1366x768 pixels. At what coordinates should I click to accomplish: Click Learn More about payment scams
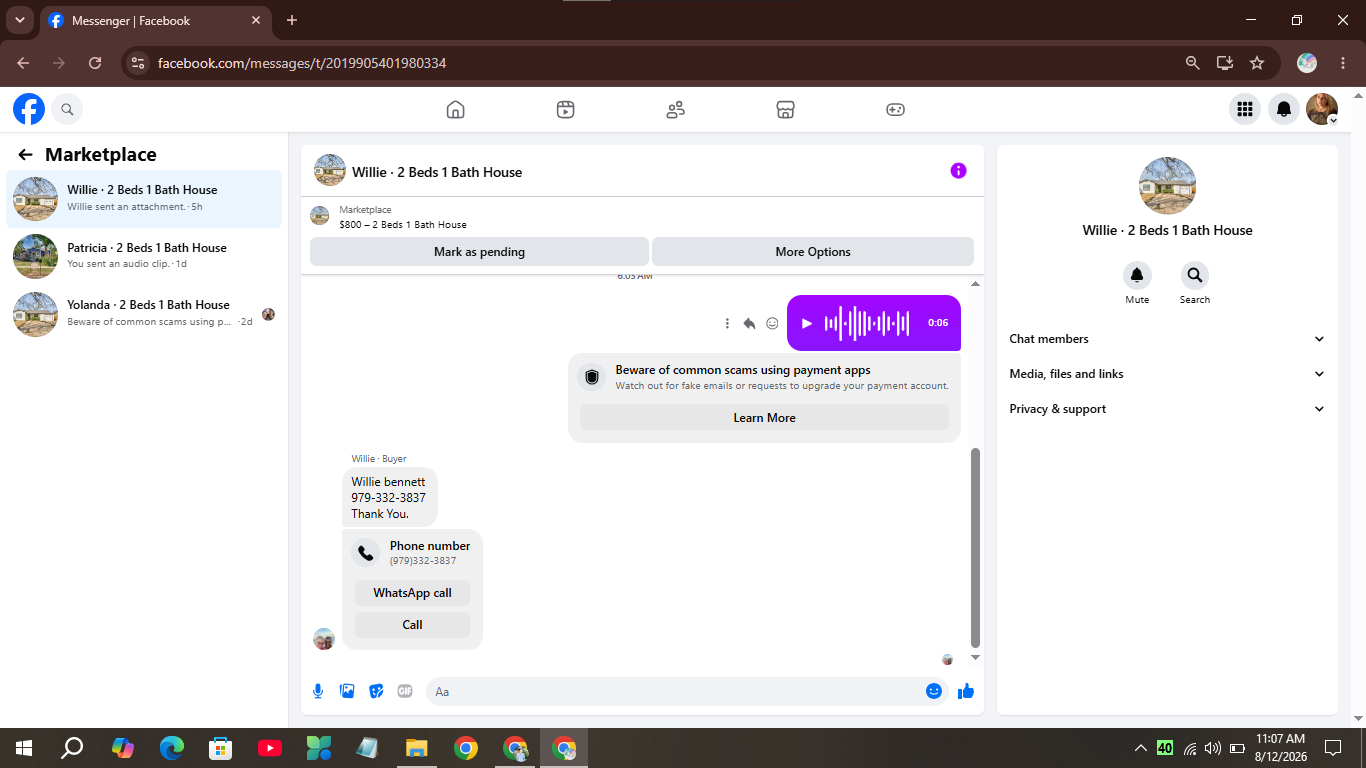click(x=764, y=418)
